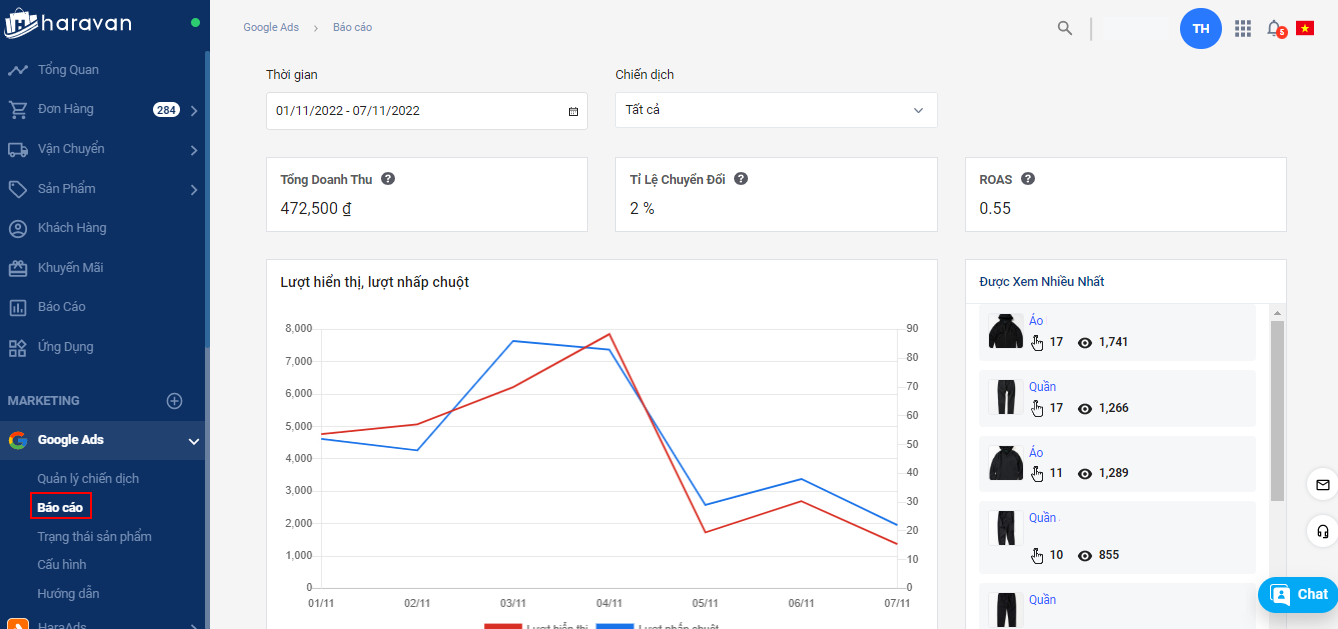Collapse the Google Ads section
1338x629 pixels.
[194, 441]
